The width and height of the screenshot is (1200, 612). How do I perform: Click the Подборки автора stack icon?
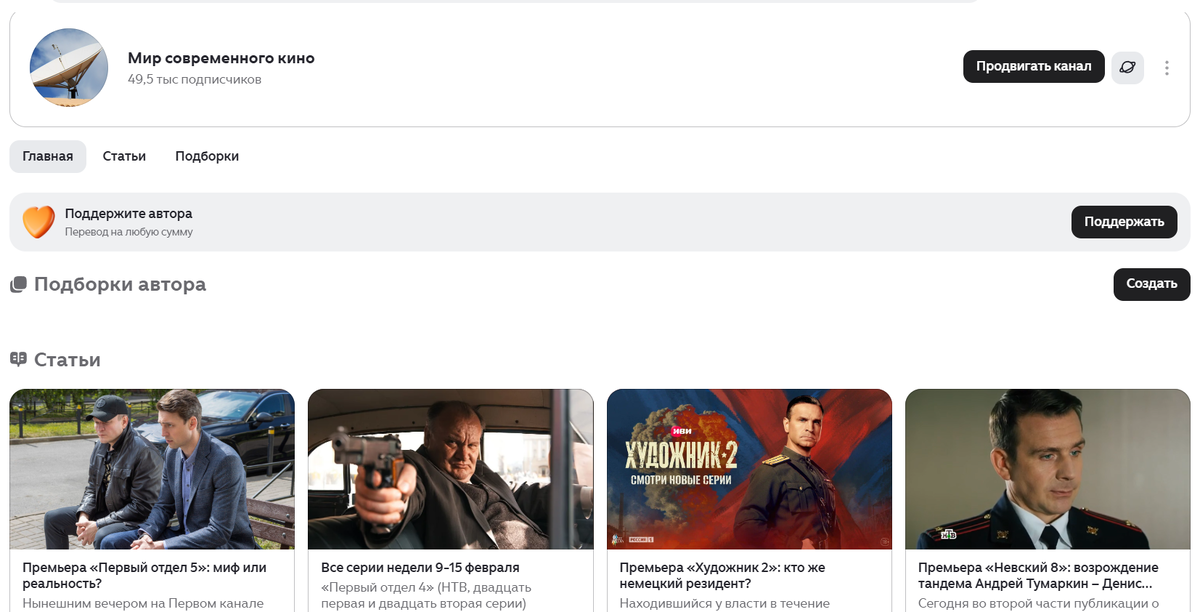point(18,285)
